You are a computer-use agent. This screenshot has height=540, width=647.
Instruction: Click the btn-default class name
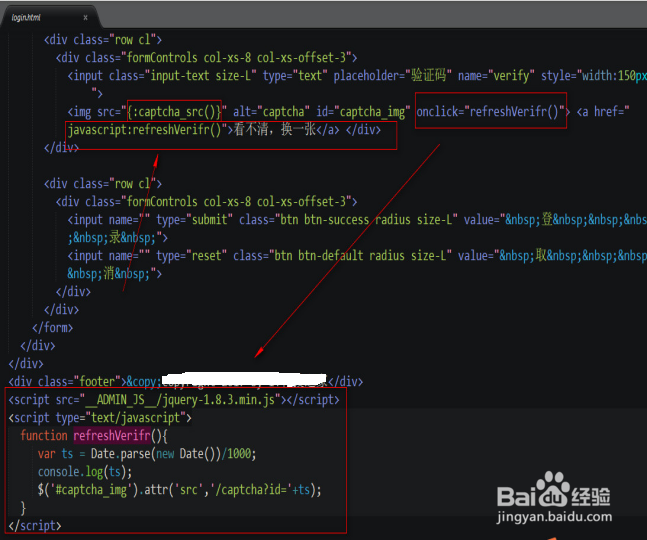(x=331, y=256)
